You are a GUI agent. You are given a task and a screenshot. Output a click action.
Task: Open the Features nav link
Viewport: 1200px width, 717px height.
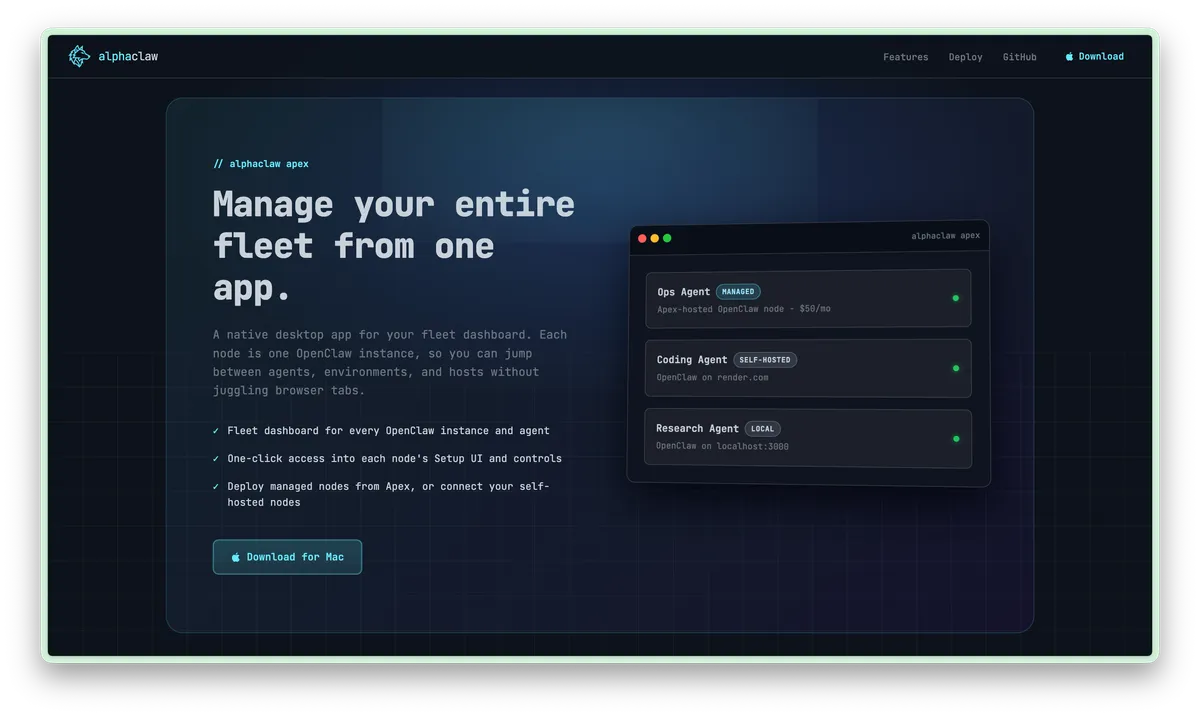point(905,57)
